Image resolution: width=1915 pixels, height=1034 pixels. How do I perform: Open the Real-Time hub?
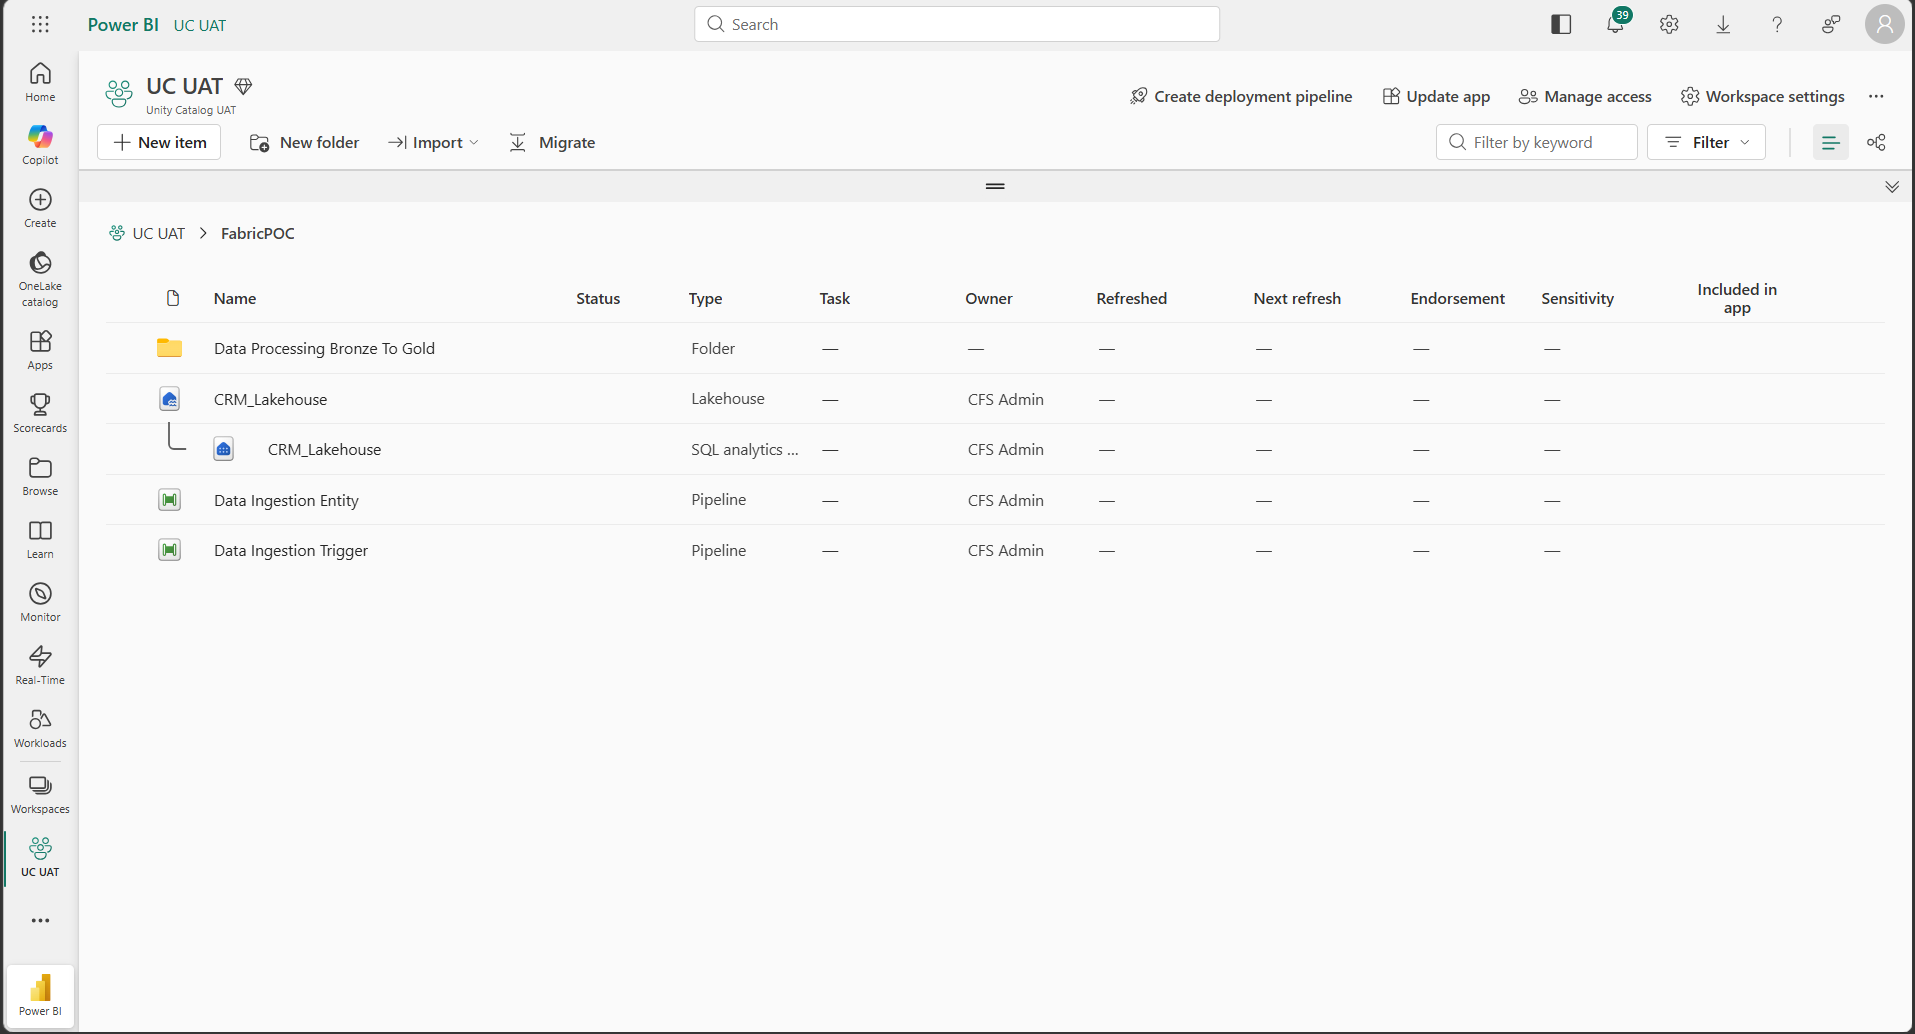(40, 665)
